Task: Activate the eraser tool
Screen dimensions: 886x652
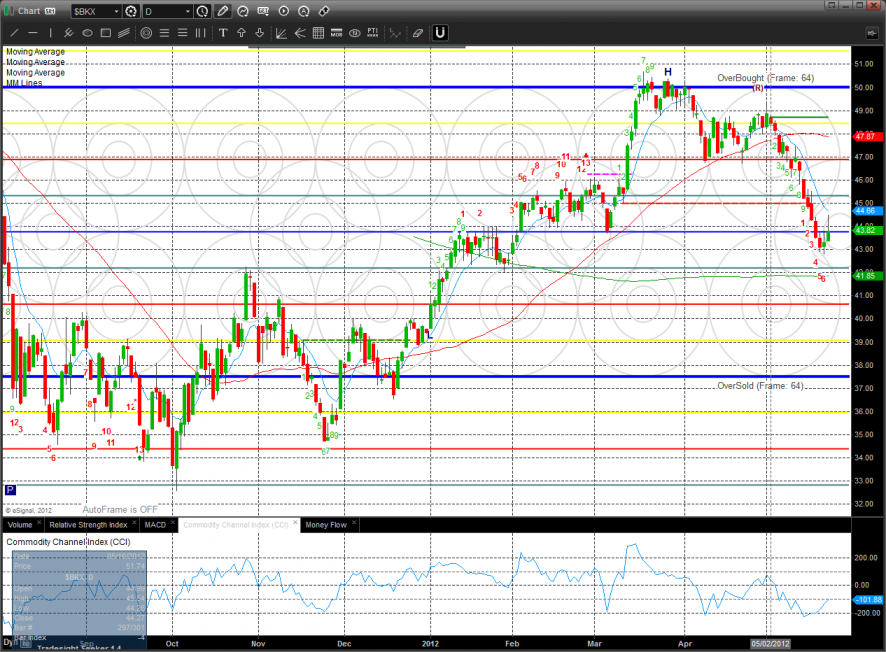Action: coord(417,32)
